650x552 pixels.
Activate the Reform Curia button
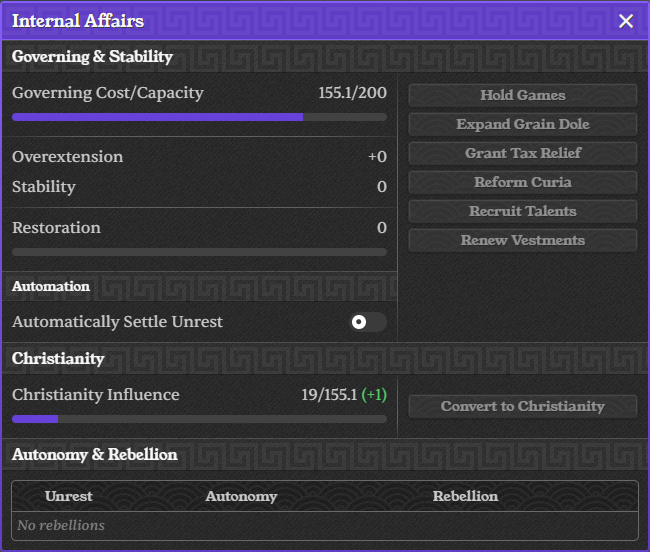[x=523, y=182]
